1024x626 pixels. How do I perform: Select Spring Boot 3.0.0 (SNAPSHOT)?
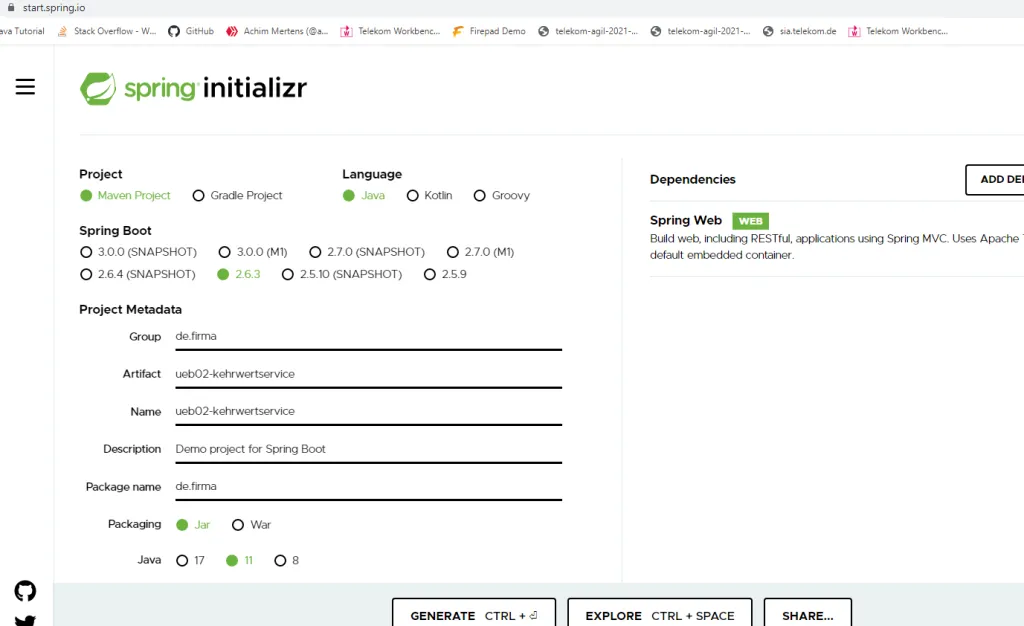click(x=138, y=251)
